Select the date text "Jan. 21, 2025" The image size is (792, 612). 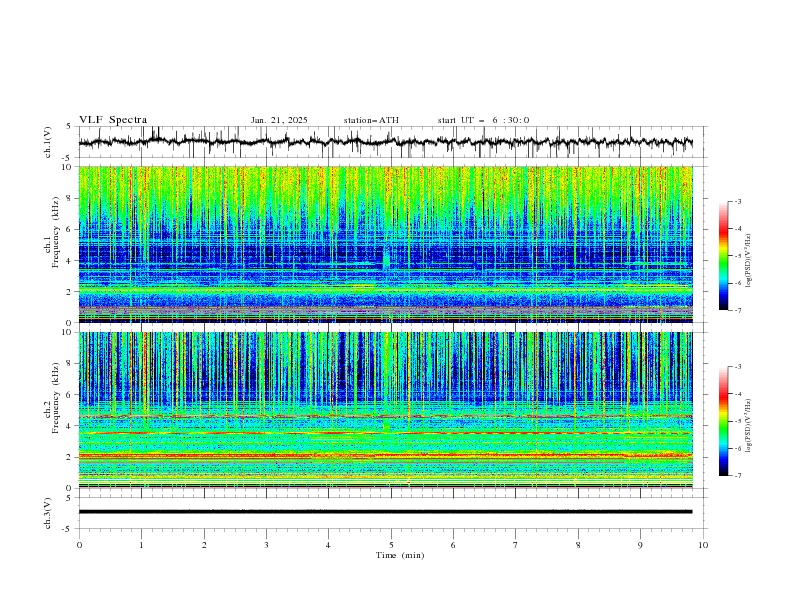(x=279, y=120)
